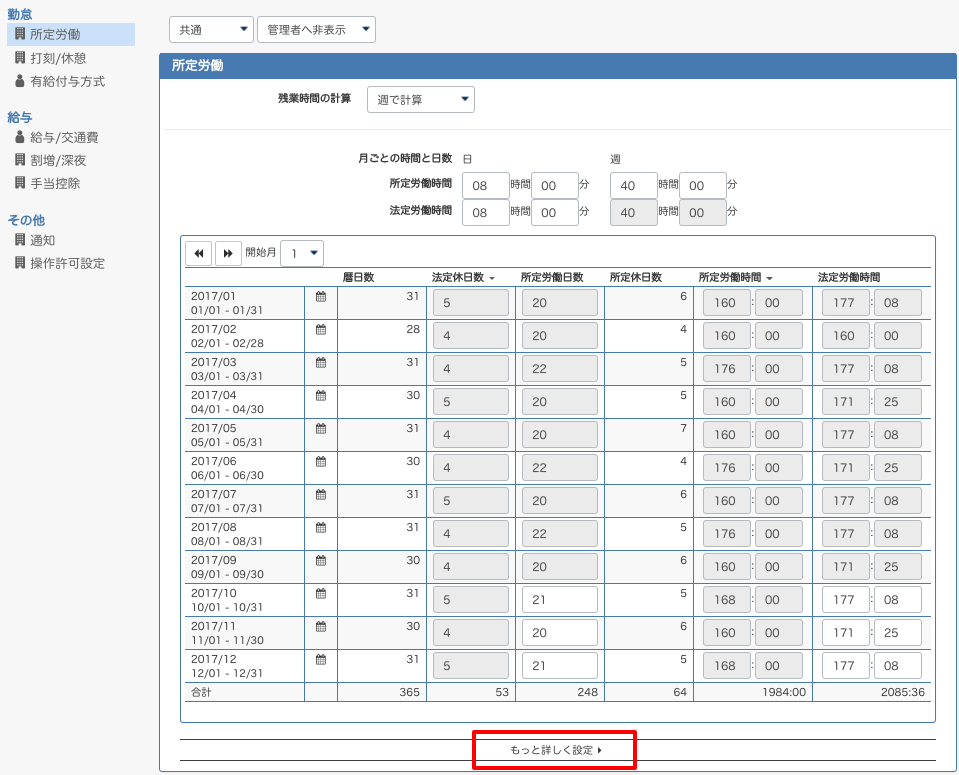
Task: Click 法定労働時間 minutes field for 2017/10
Action: pyautogui.click(x=898, y=600)
